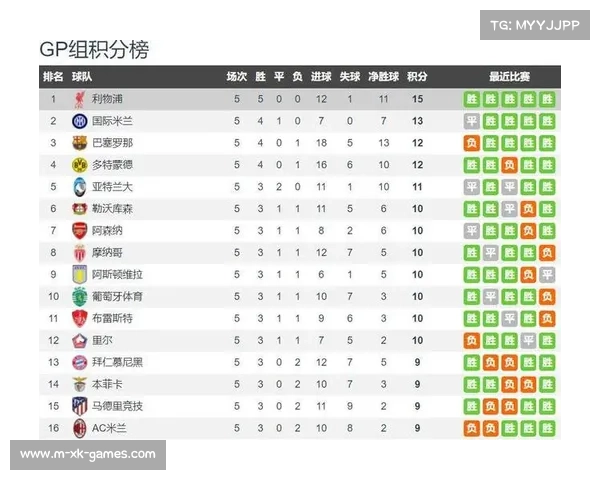Click Barcelona's orange 负 recent result badge

coord(472,143)
